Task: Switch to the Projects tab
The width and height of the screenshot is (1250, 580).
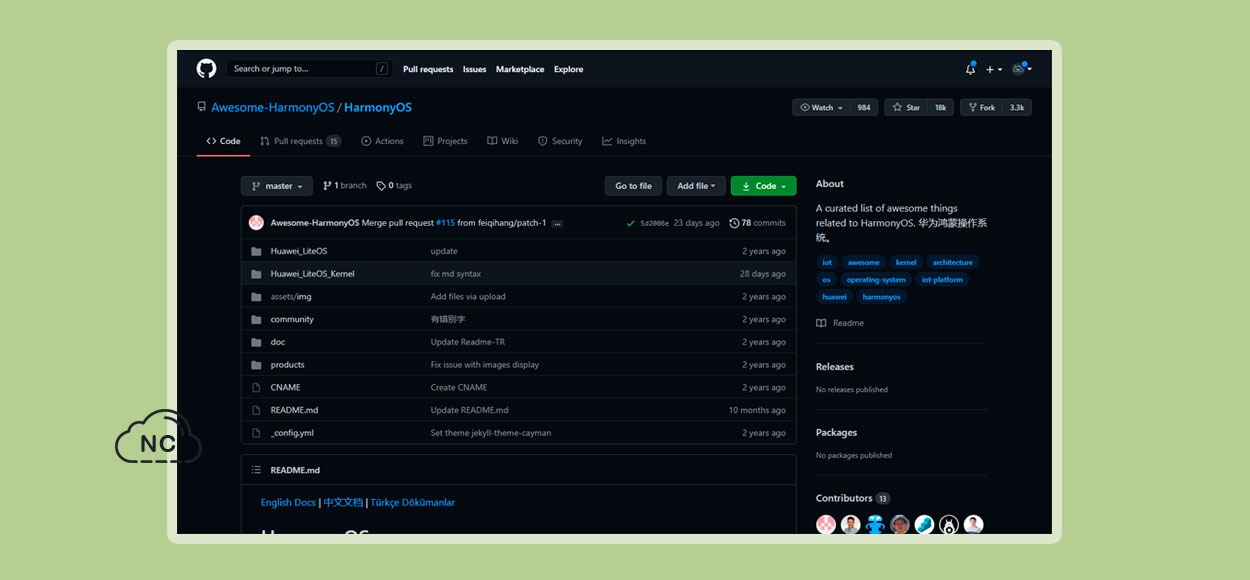Action: tap(445, 141)
